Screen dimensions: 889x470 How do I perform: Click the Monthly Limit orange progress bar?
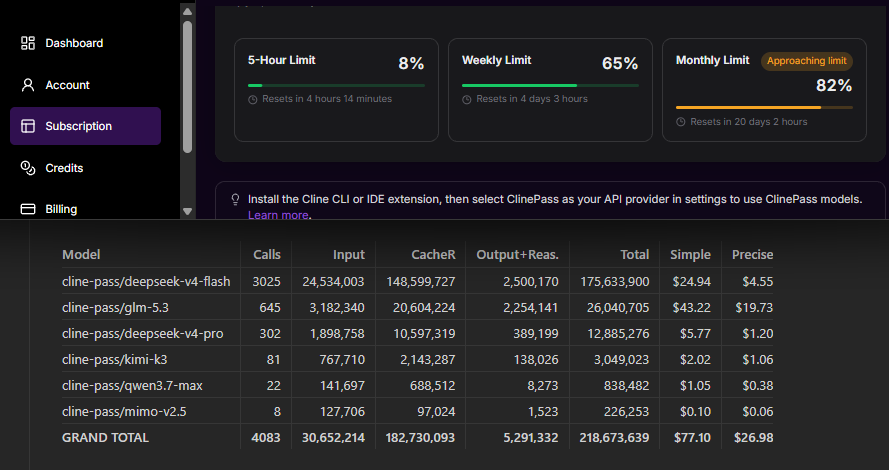click(764, 107)
